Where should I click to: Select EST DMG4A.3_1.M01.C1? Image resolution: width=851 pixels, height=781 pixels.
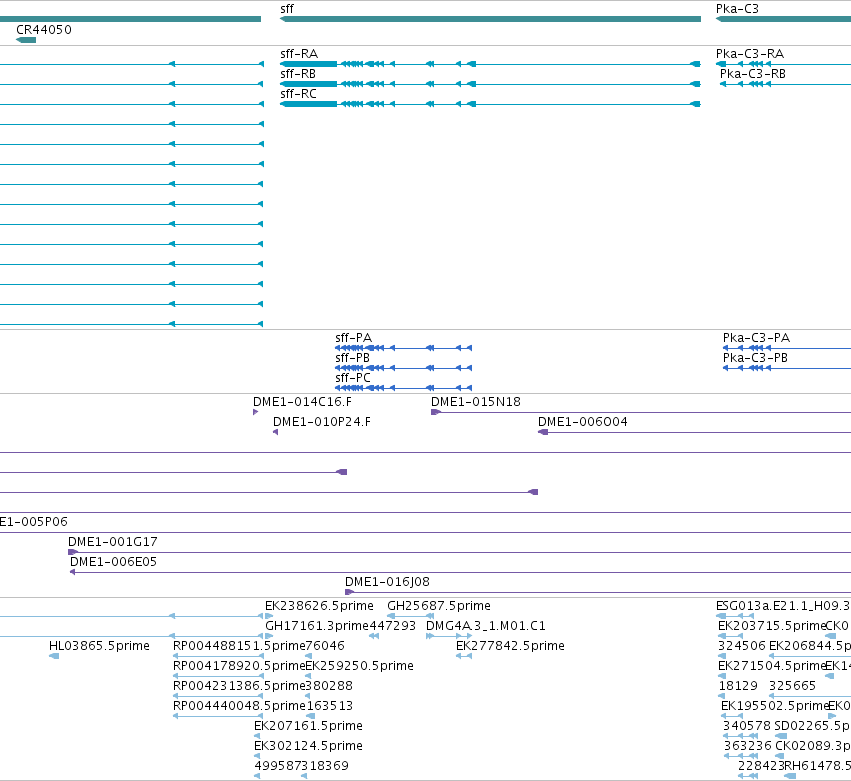pos(486,626)
